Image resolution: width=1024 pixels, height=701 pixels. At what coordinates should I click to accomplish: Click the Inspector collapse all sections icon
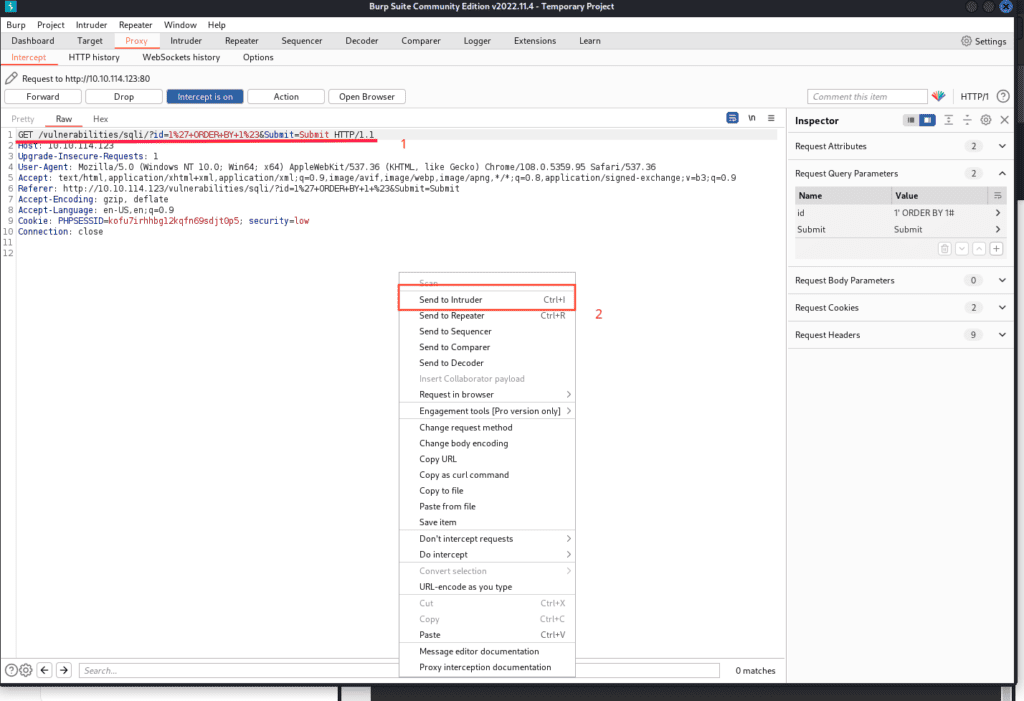click(x=967, y=120)
